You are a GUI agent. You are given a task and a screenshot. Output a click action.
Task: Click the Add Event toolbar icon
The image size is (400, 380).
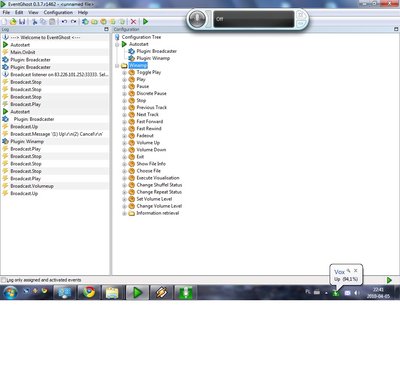click(113, 22)
